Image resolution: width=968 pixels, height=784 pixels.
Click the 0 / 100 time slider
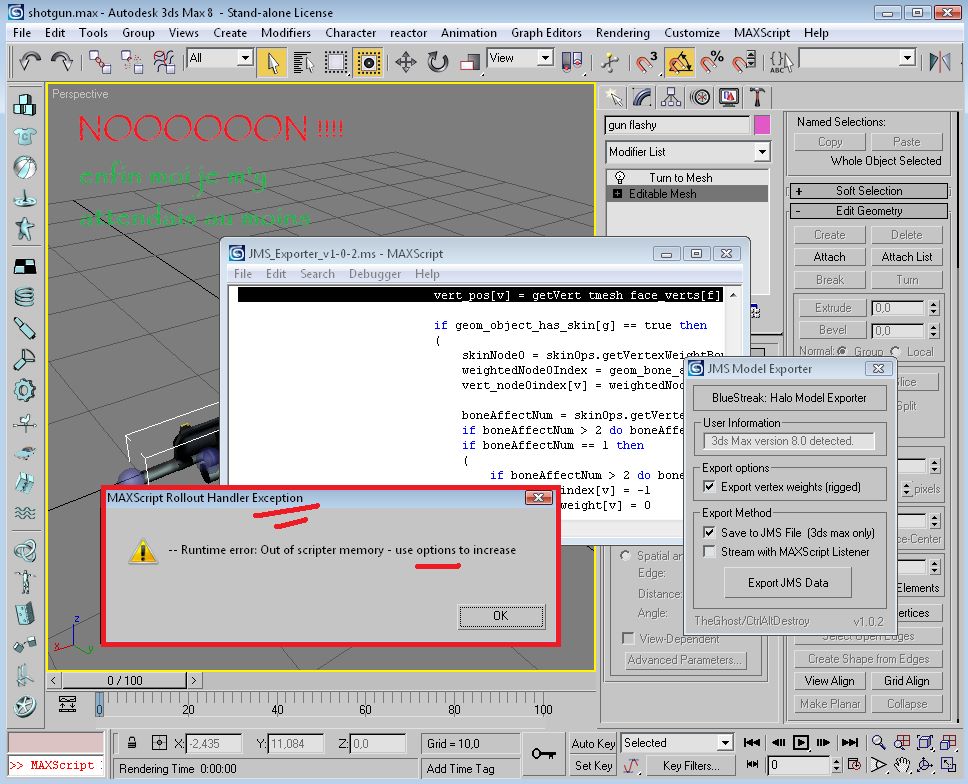(x=125, y=680)
